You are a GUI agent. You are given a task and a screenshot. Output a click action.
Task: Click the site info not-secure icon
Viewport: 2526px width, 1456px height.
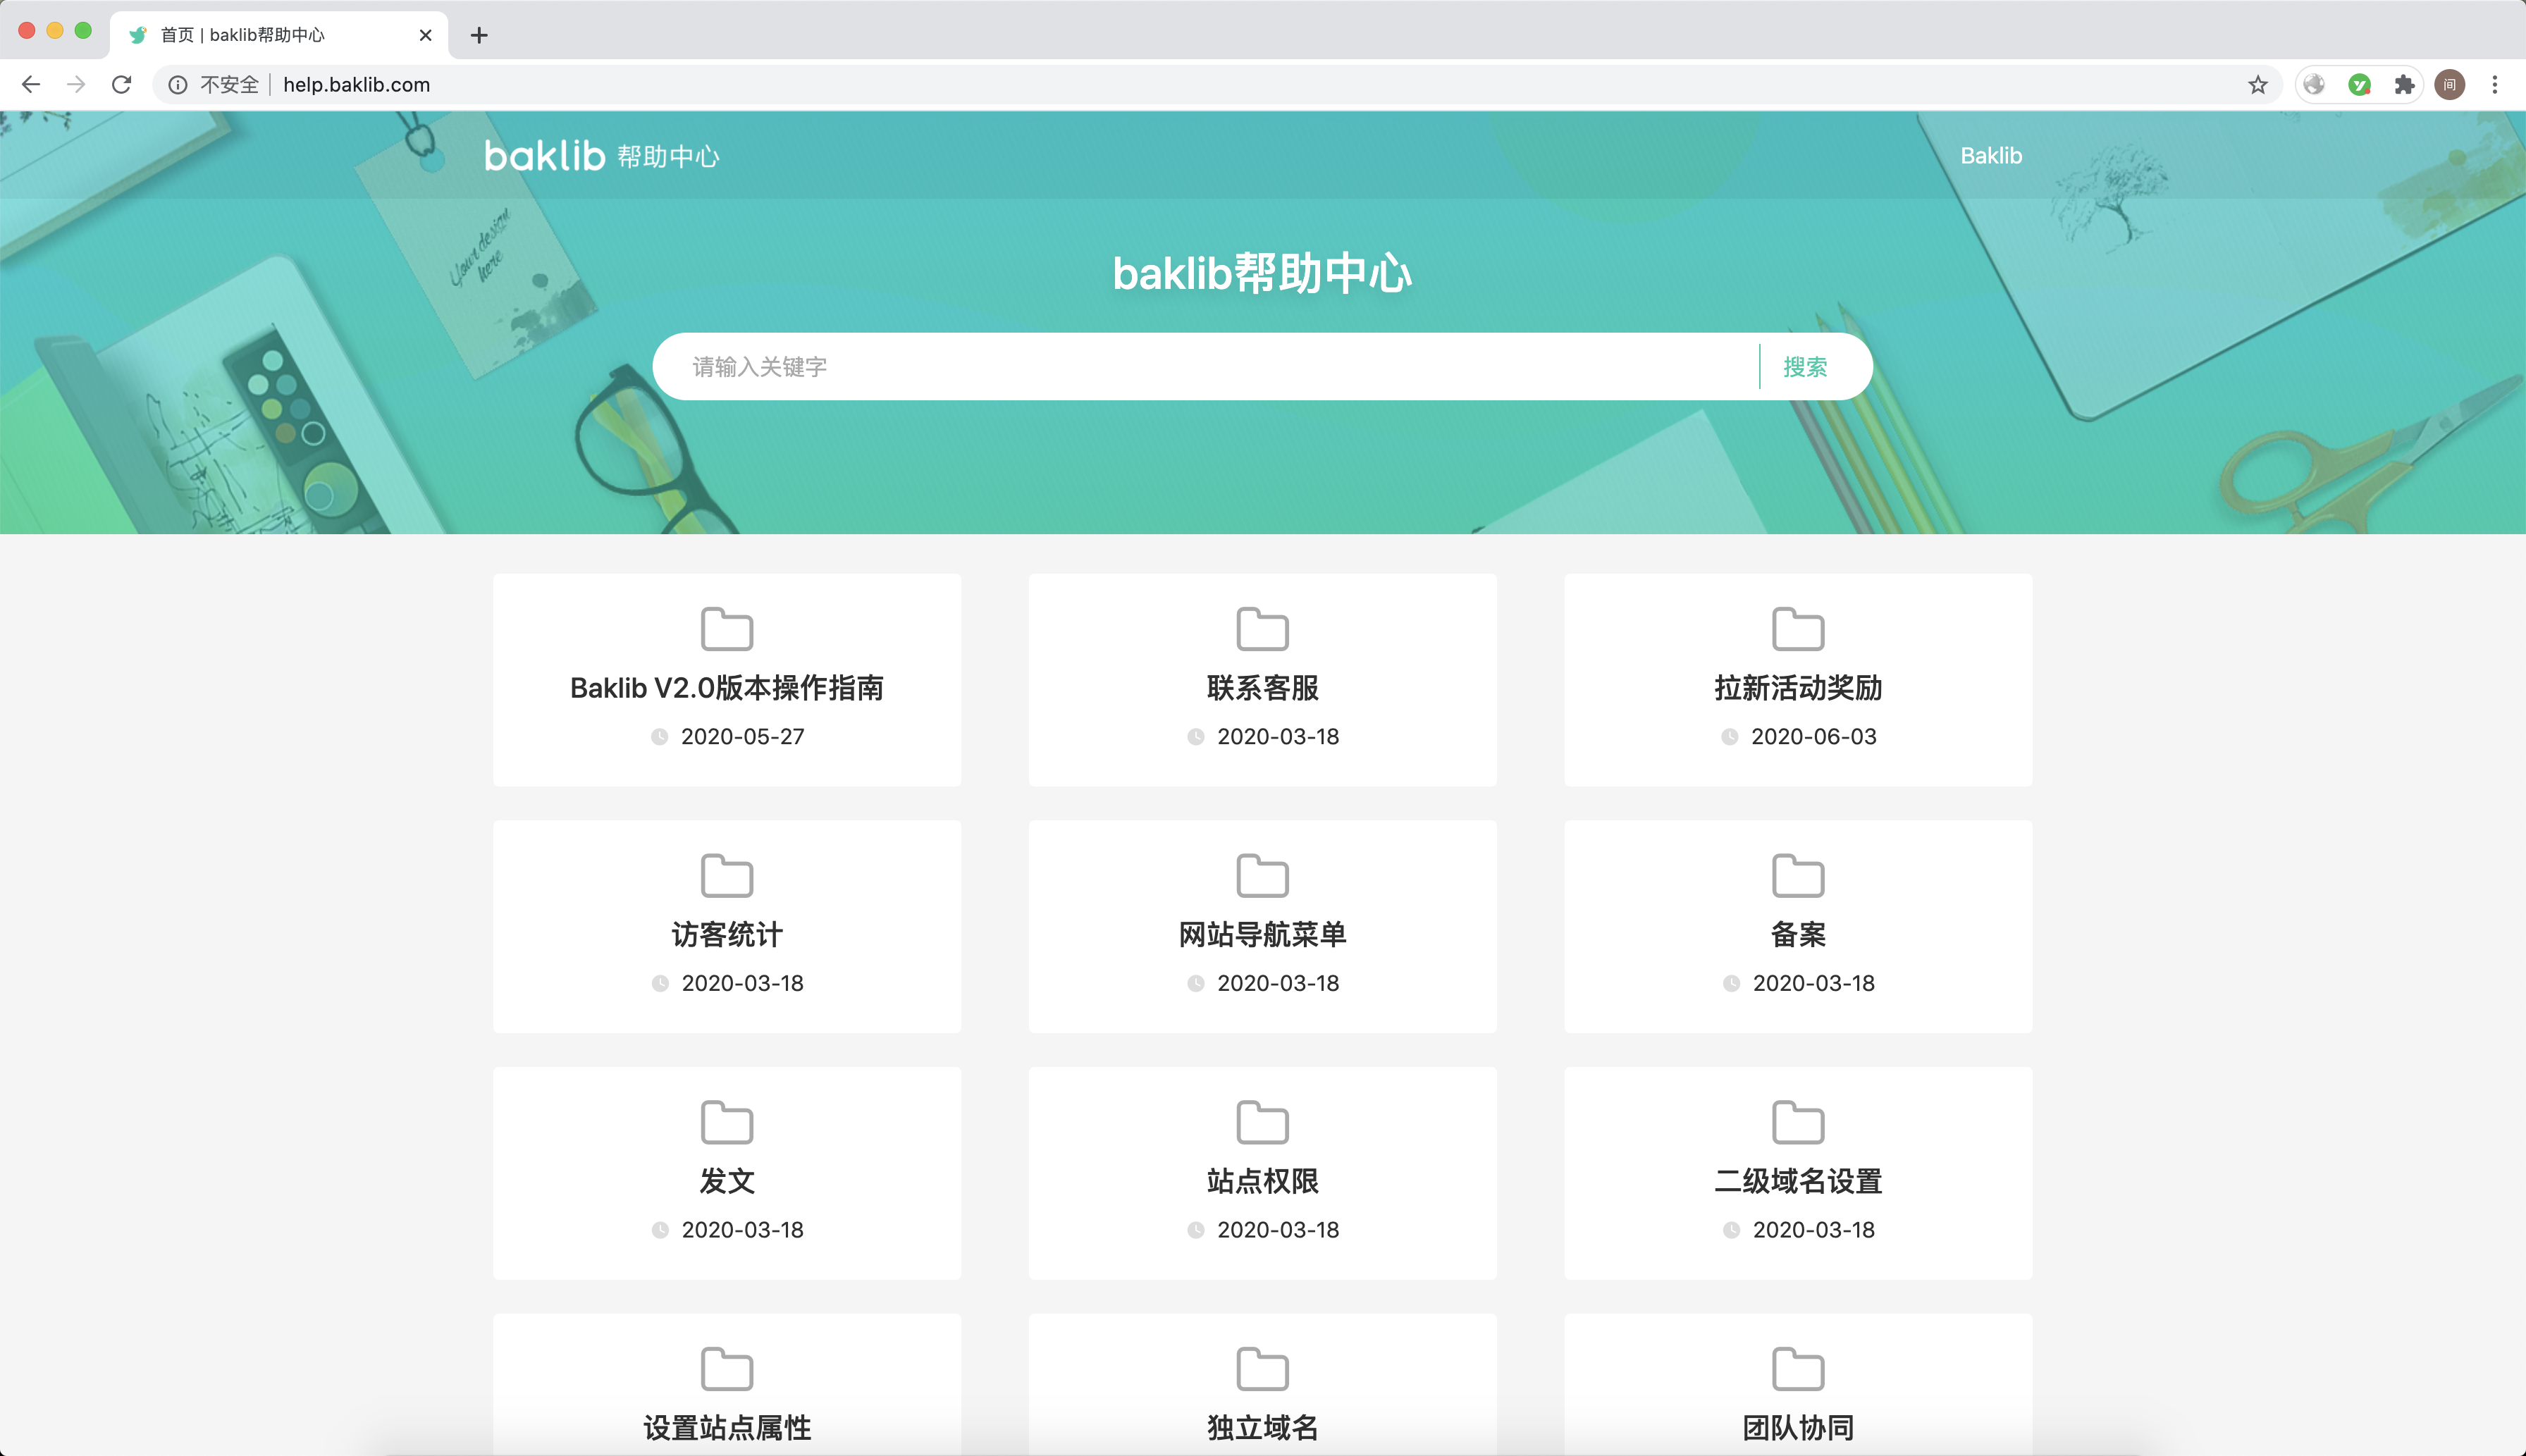[178, 85]
